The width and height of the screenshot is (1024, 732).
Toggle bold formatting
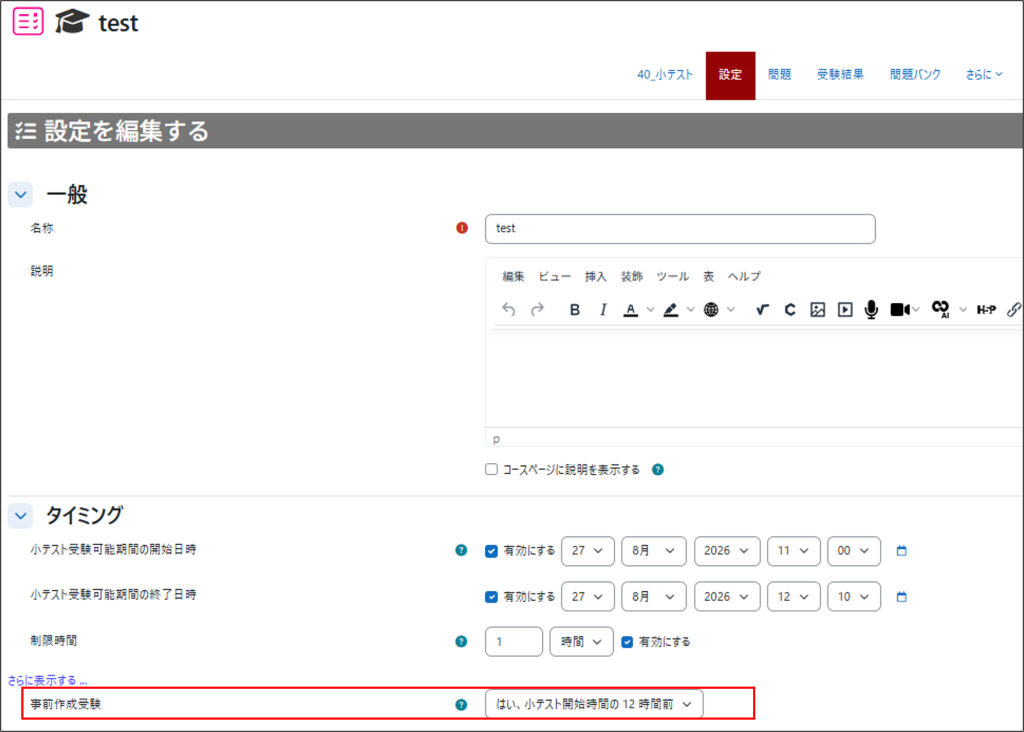click(x=575, y=310)
